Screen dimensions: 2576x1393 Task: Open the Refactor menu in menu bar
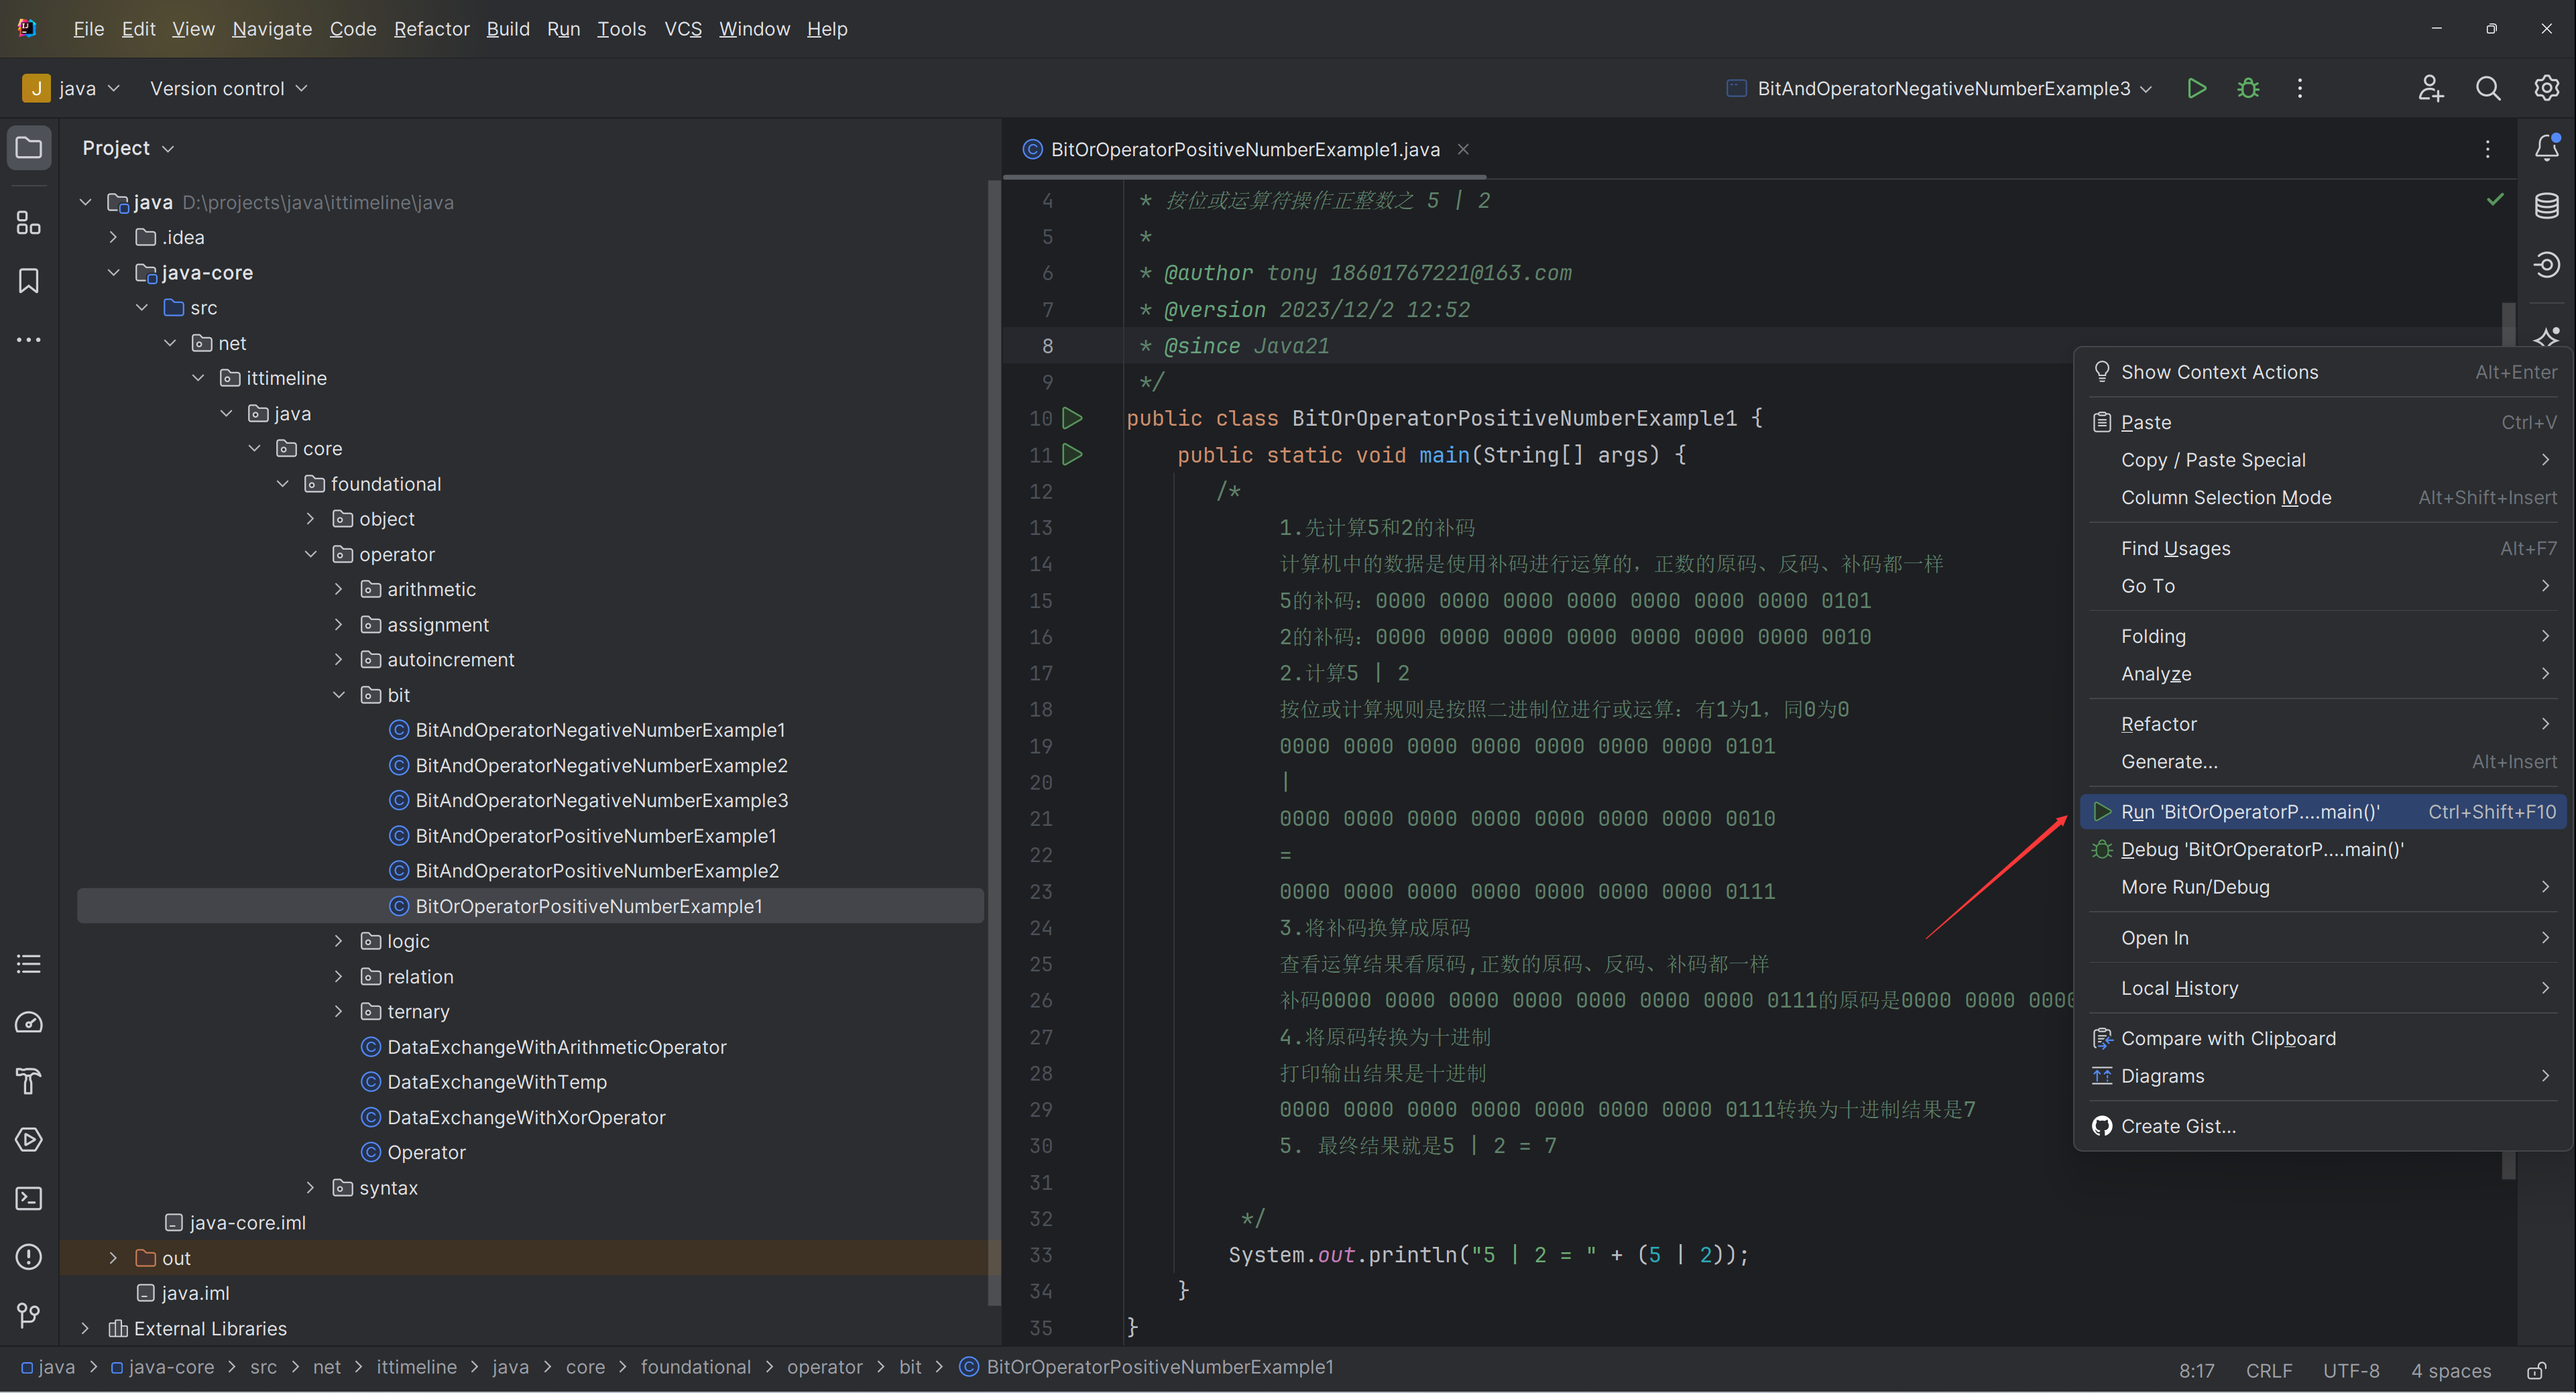[x=431, y=29]
